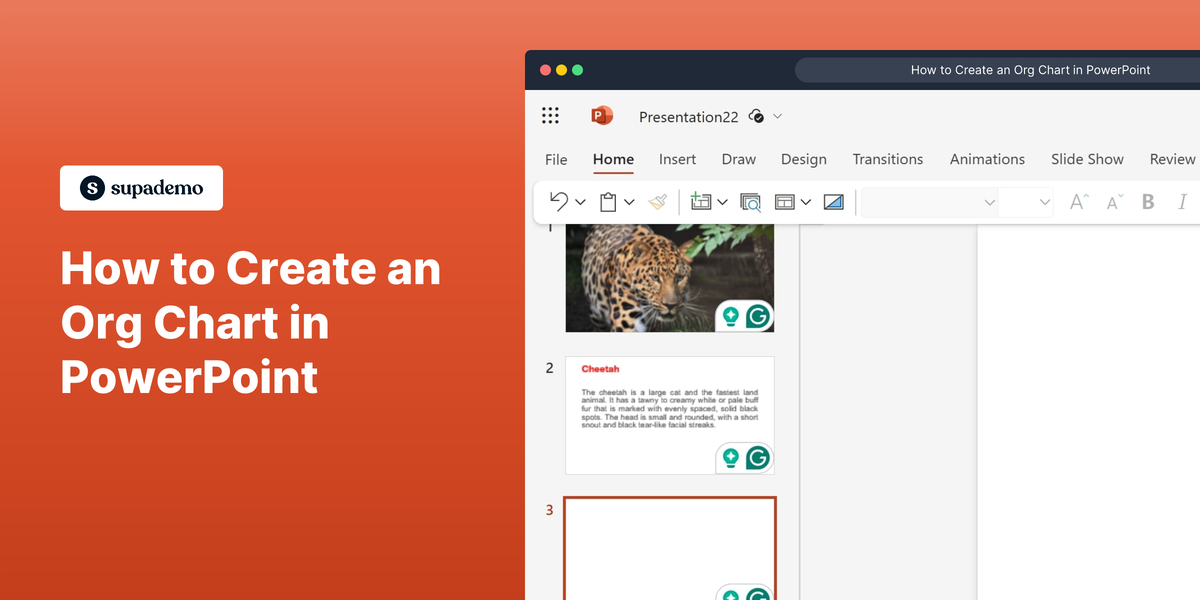Click the lightbulb icon on slide 2

pos(731,458)
